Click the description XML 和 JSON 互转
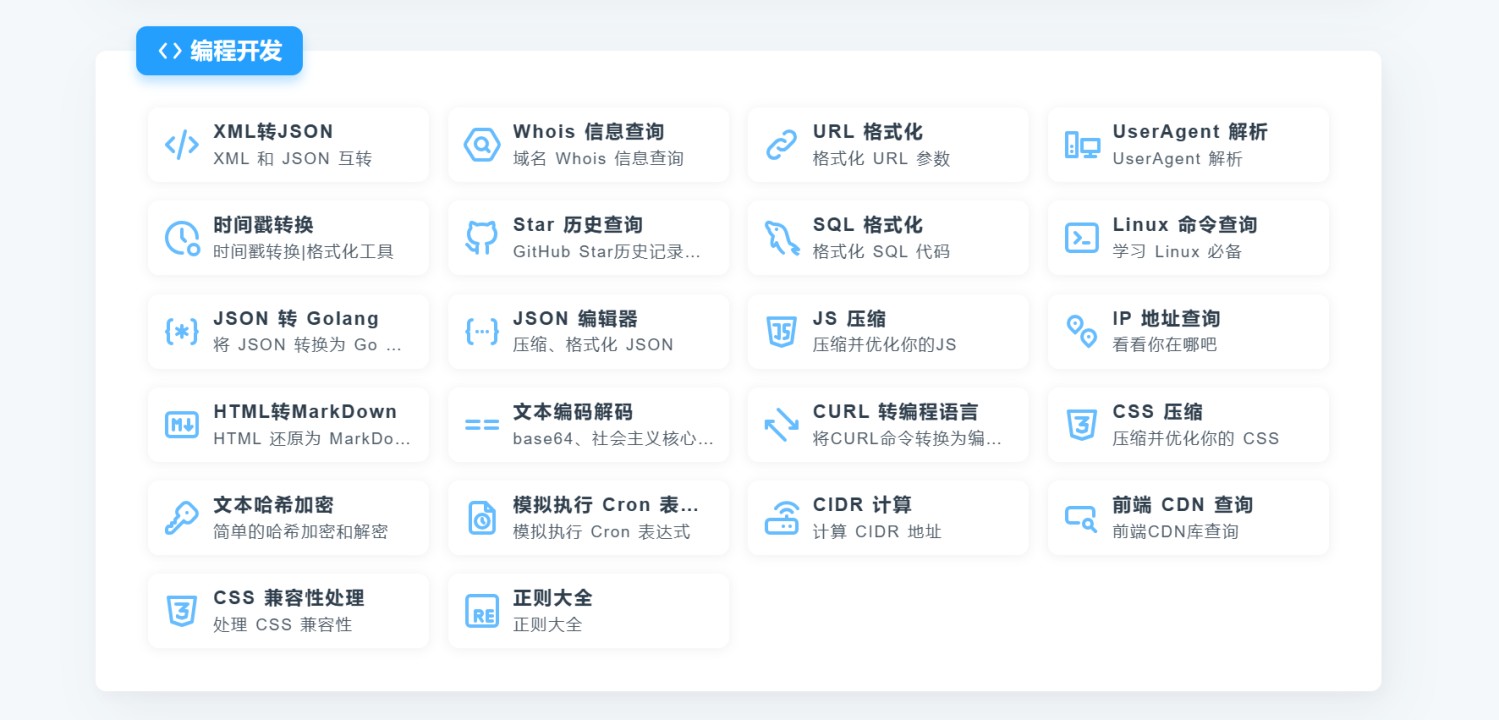This screenshot has height=720, width=1499. (x=292, y=159)
